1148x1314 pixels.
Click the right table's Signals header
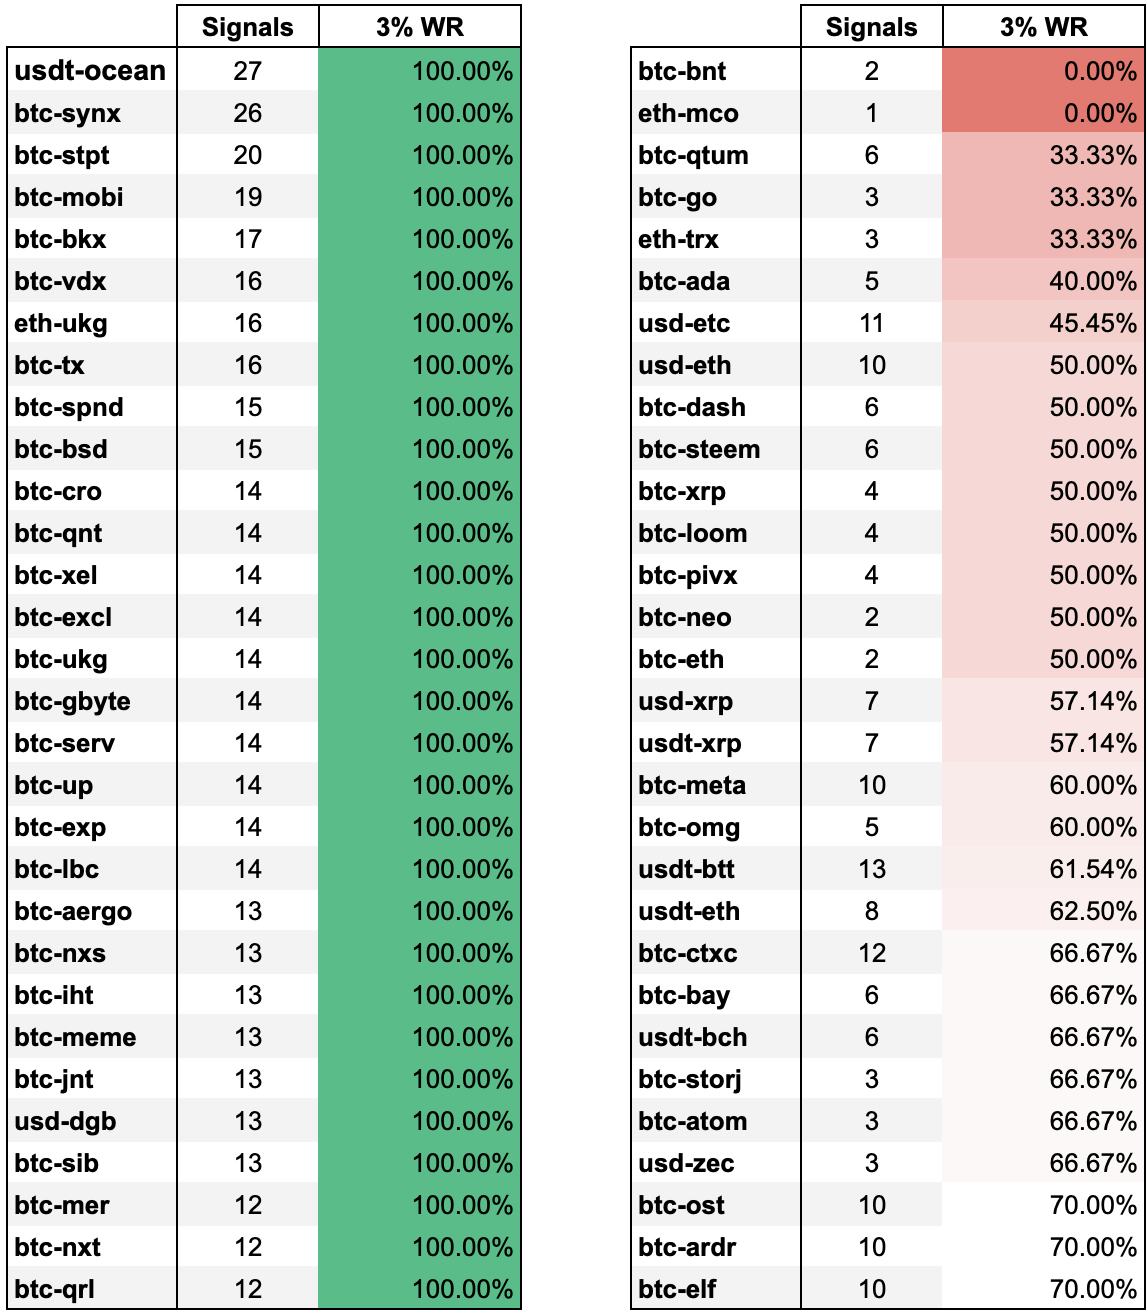point(871,27)
